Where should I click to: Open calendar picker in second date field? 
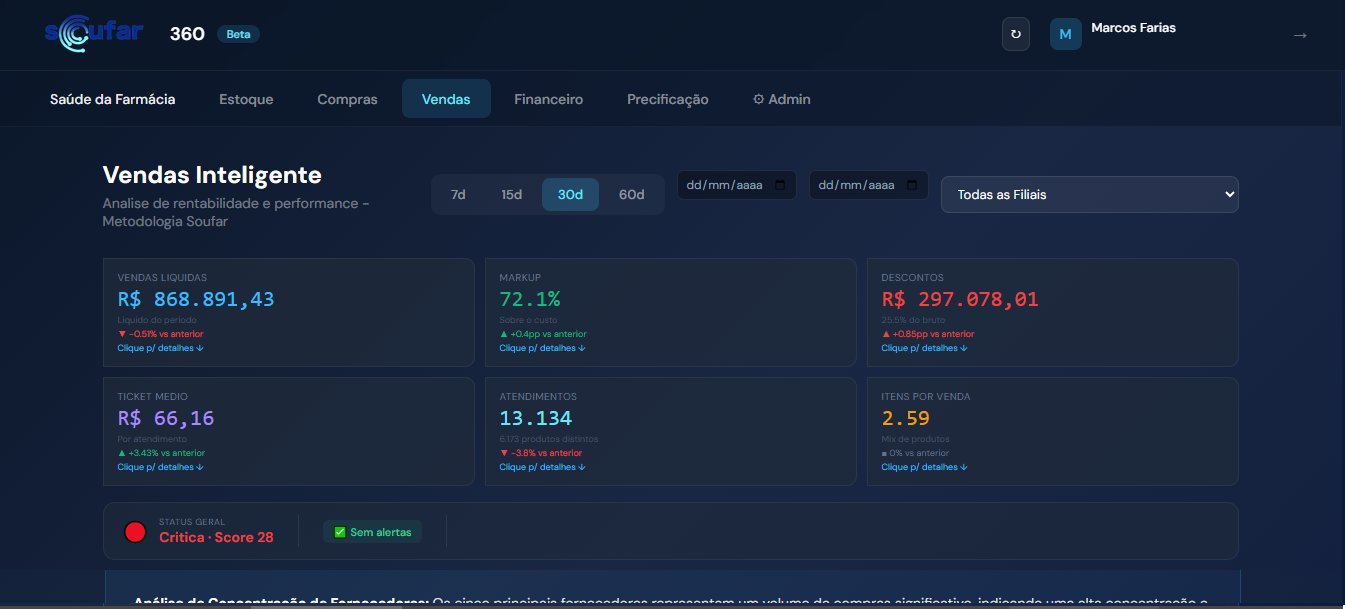912,186
